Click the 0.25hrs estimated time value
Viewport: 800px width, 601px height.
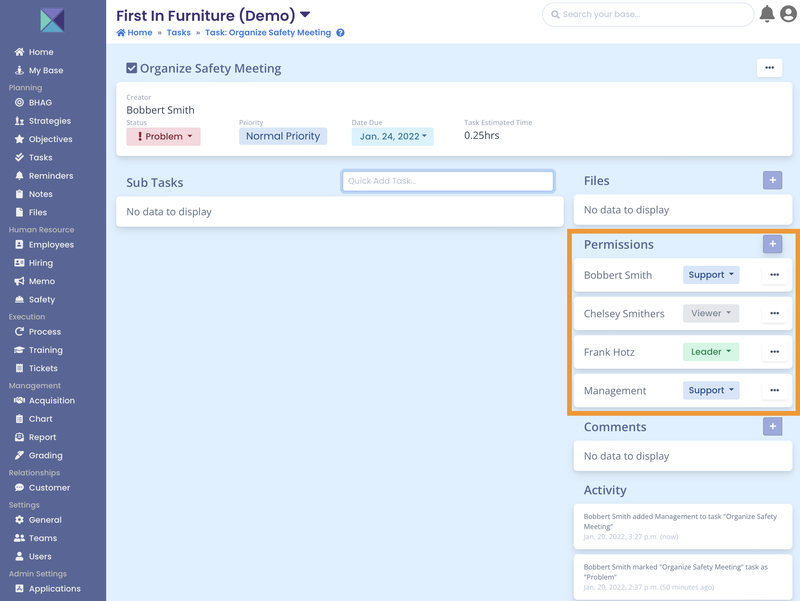pos(482,135)
